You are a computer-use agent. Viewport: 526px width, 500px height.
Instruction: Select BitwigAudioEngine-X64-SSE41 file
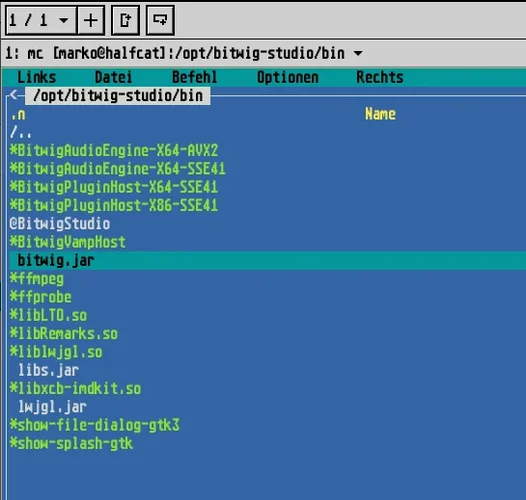pyautogui.click(x=118, y=169)
